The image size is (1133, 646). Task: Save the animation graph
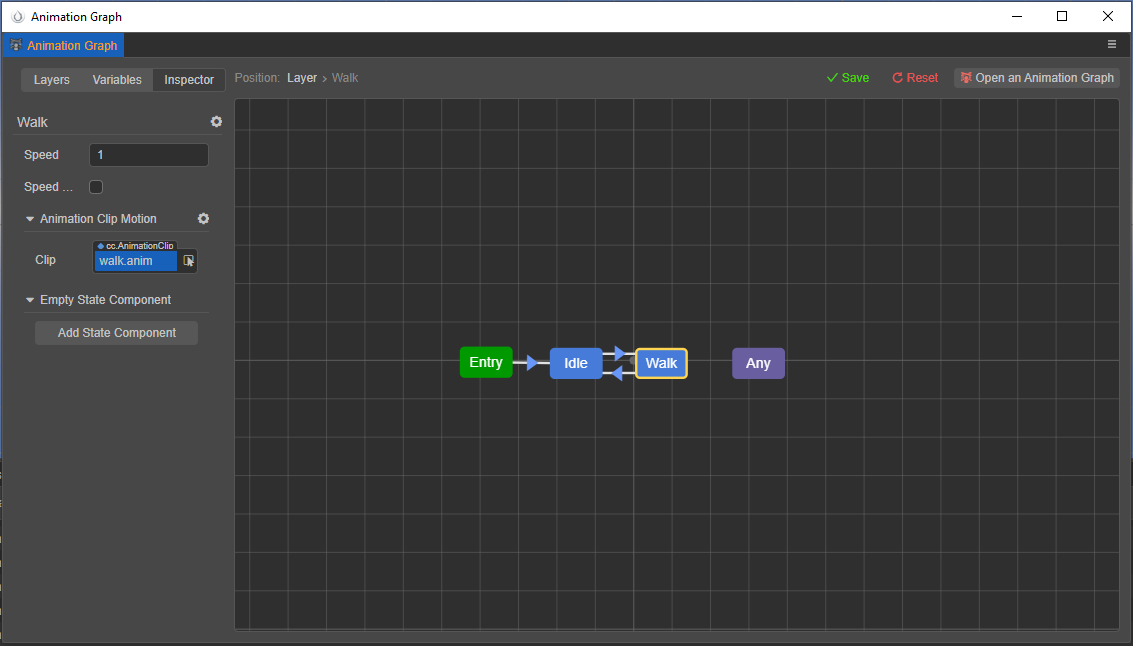pos(847,78)
